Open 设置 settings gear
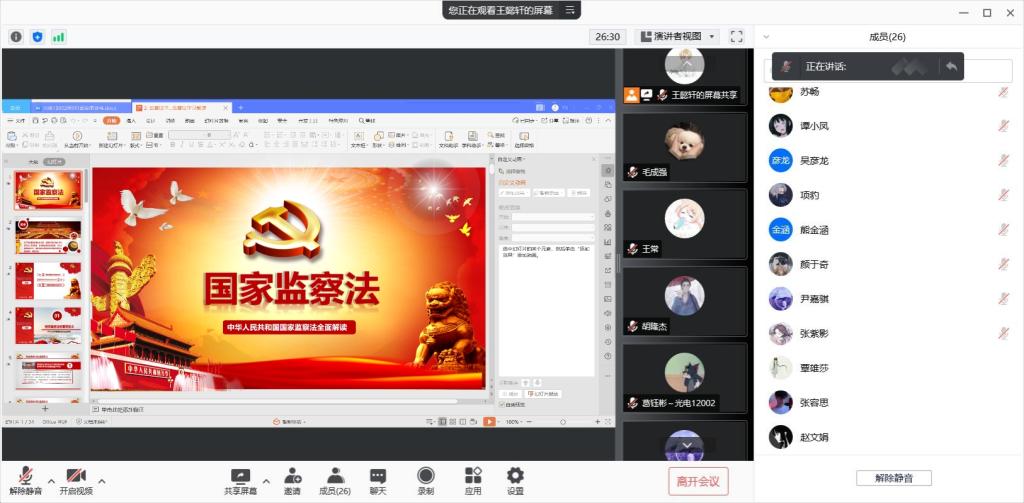The height and width of the screenshot is (503, 1024). click(515, 480)
